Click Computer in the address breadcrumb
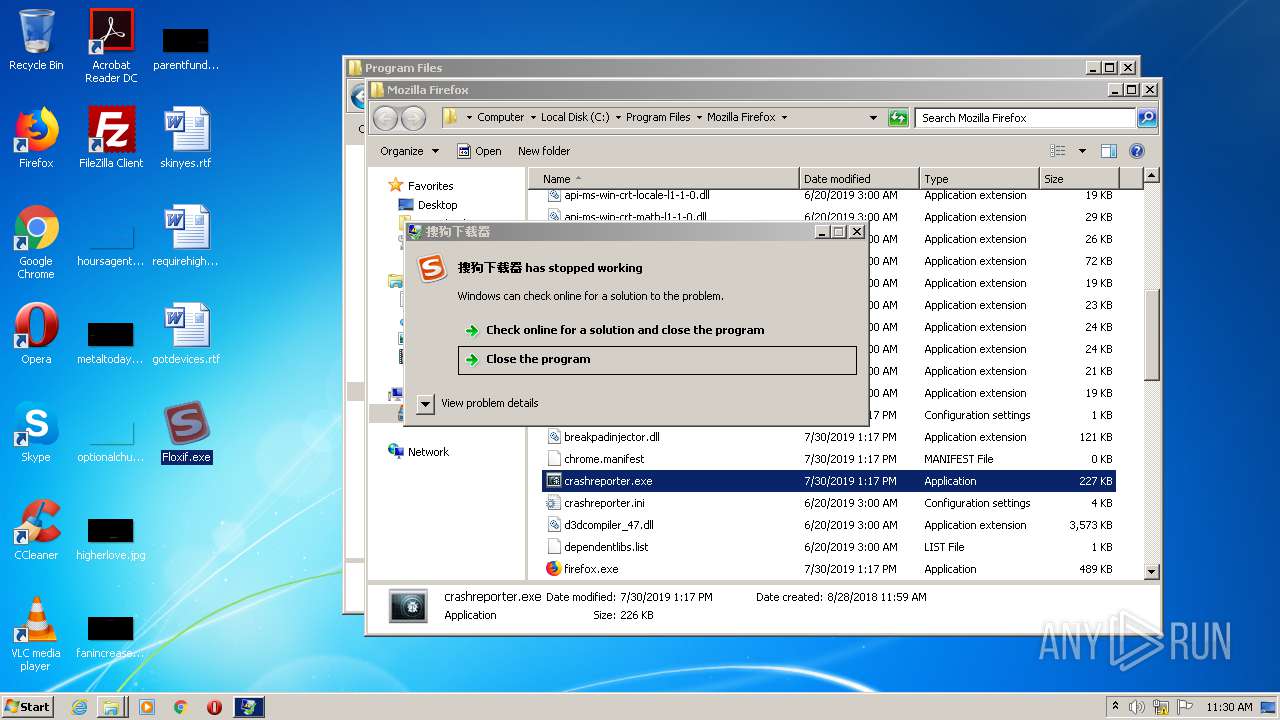The width and height of the screenshot is (1280, 720). coord(500,117)
